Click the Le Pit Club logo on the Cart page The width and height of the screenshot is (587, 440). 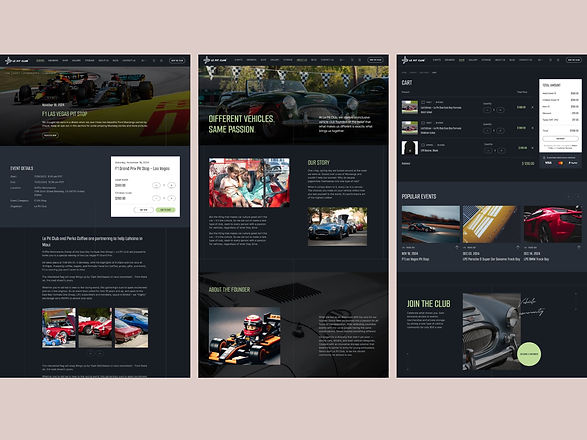(413, 60)
